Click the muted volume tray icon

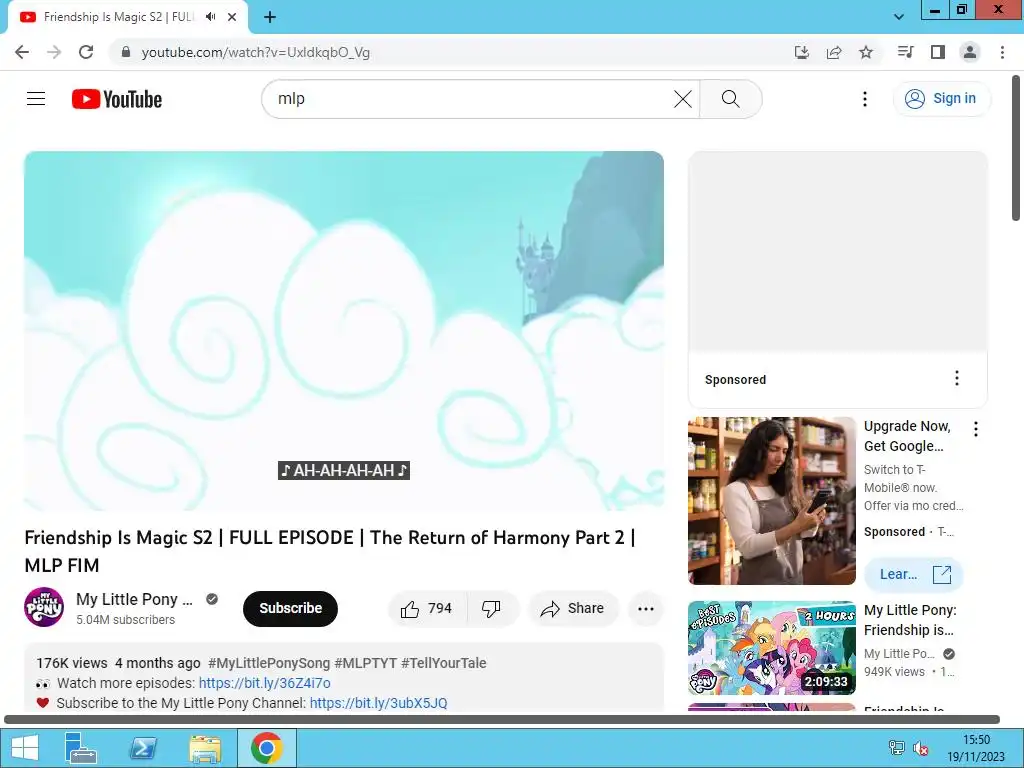point(921,748)
